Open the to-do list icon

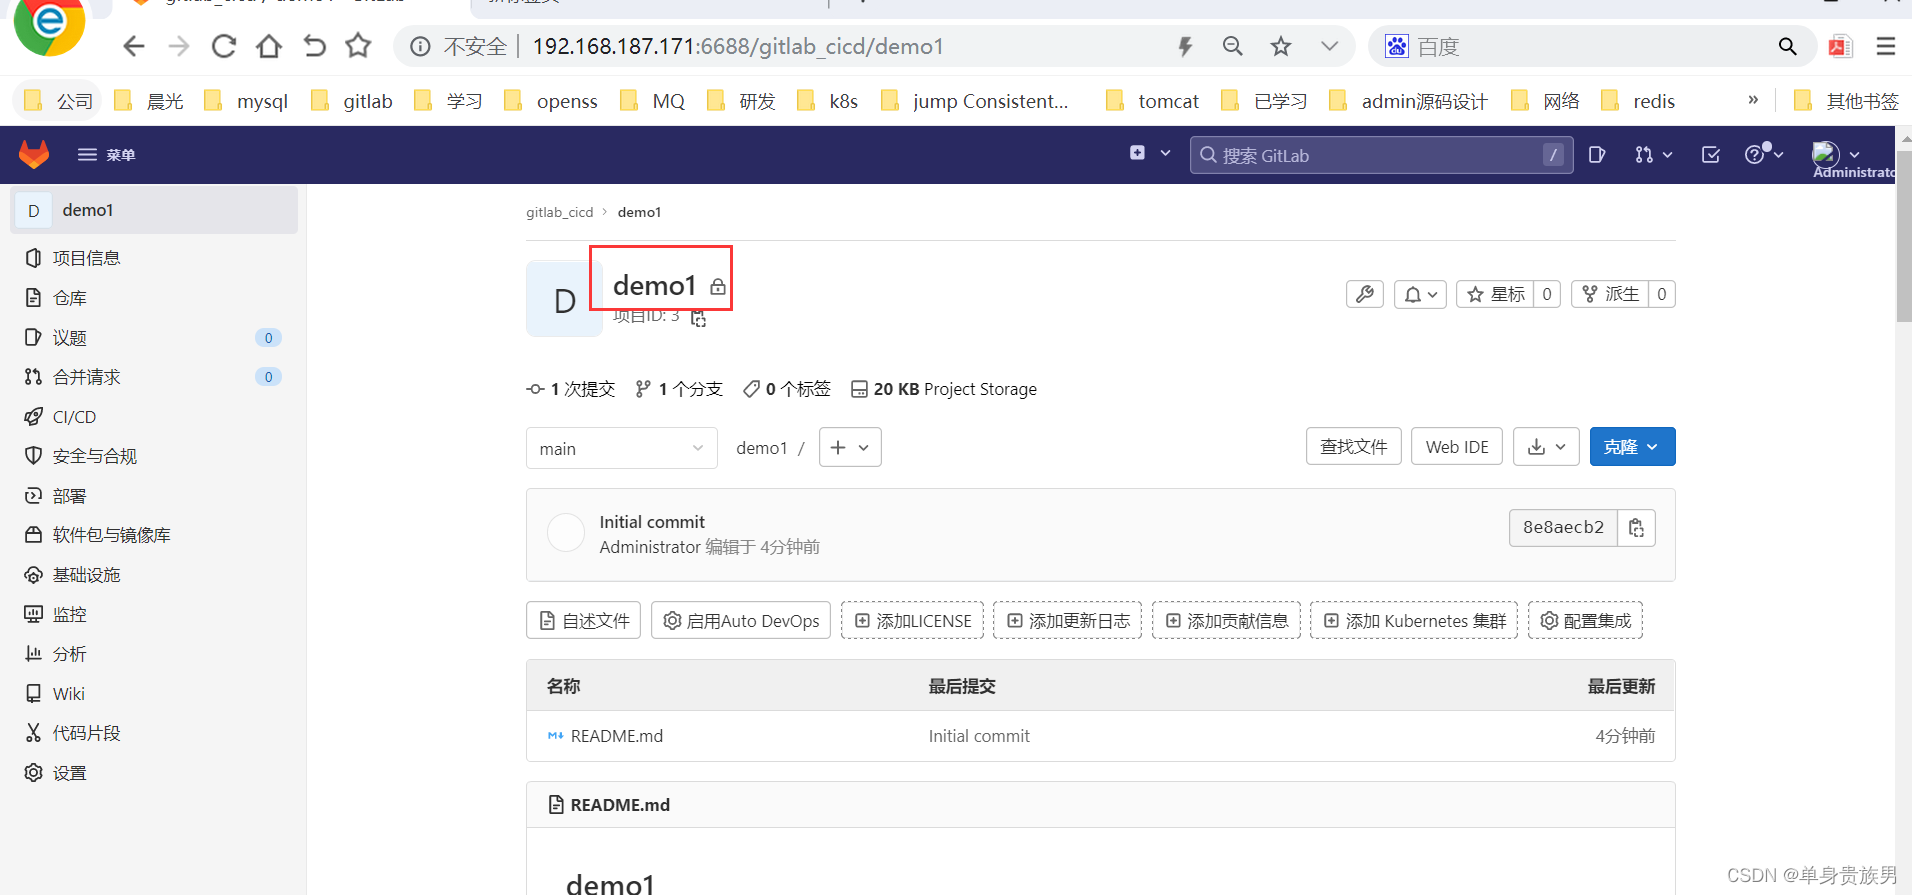point(1711,155)
